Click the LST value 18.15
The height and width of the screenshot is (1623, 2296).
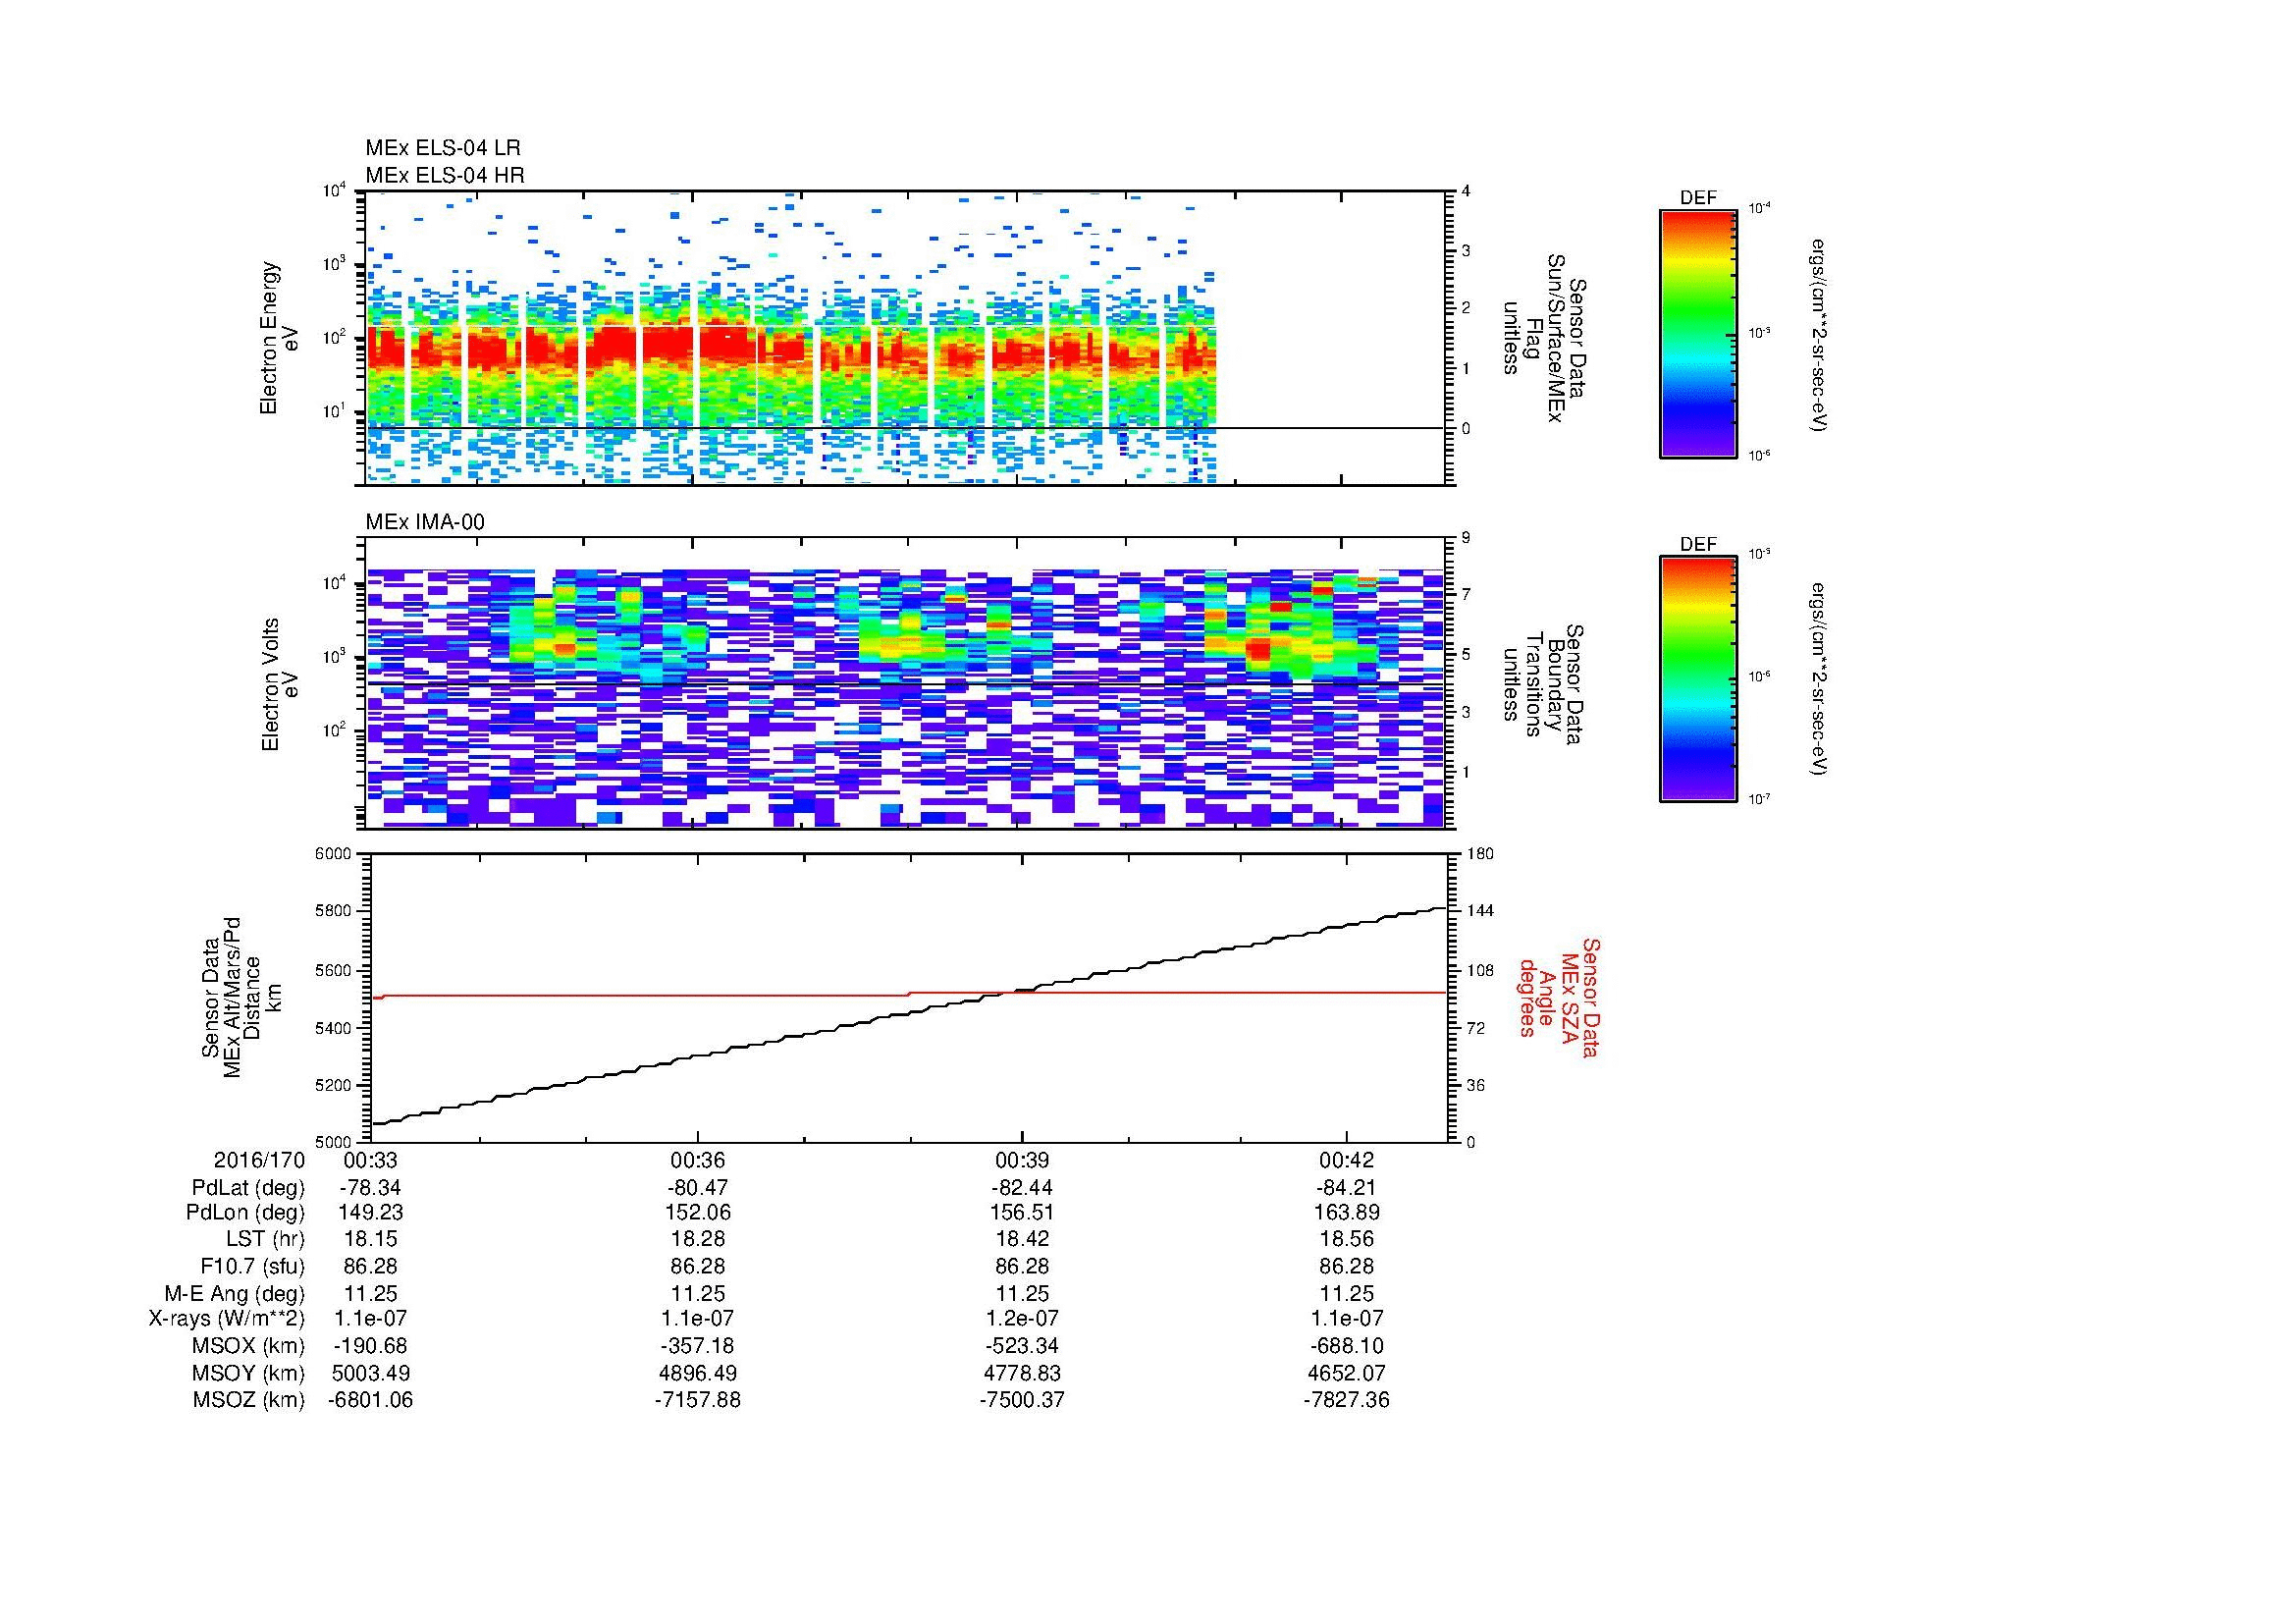(371, 1239)
